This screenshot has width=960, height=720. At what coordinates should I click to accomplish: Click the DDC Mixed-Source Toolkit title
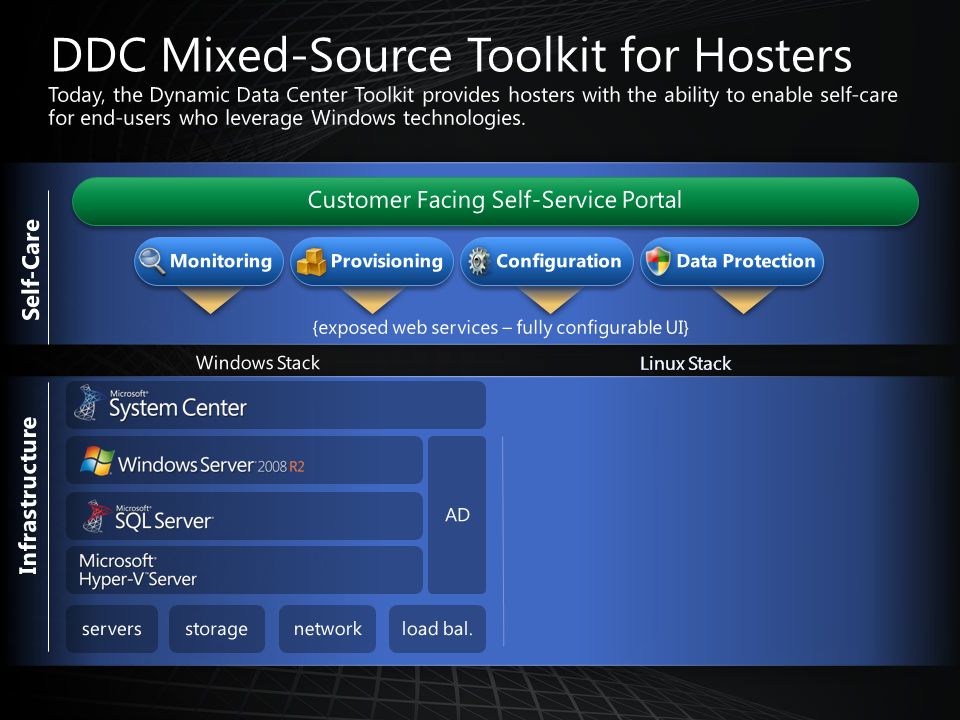click(451, 55)
